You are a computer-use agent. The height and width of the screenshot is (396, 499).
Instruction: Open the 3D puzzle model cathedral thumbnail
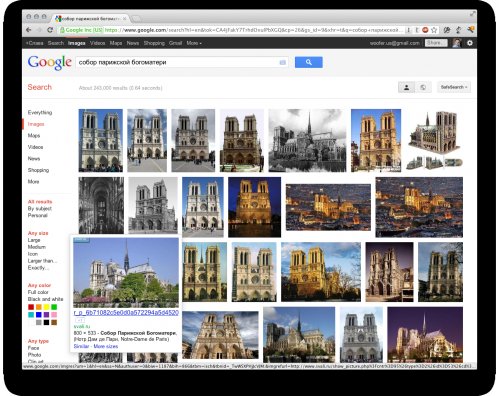pos(434,140)
